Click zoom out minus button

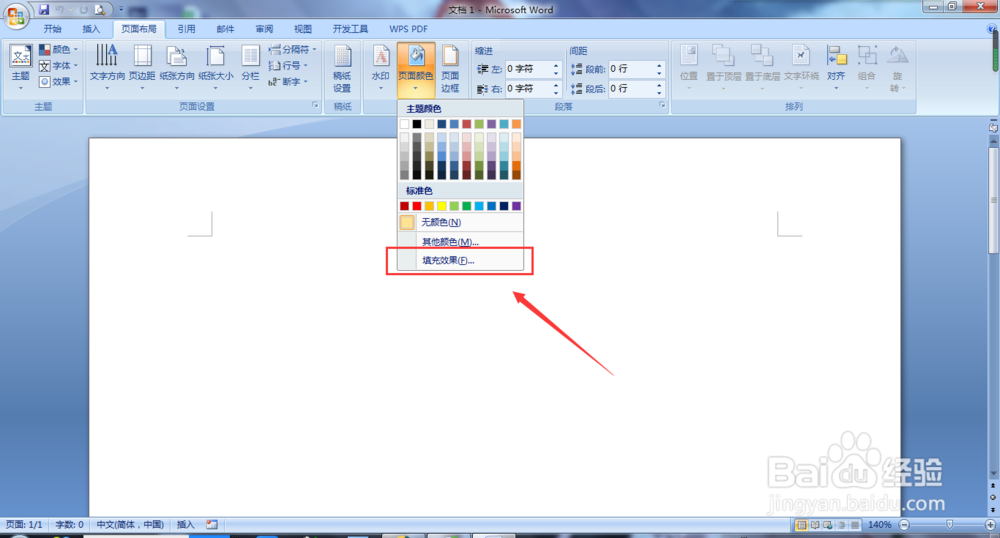tap(904, 525)
